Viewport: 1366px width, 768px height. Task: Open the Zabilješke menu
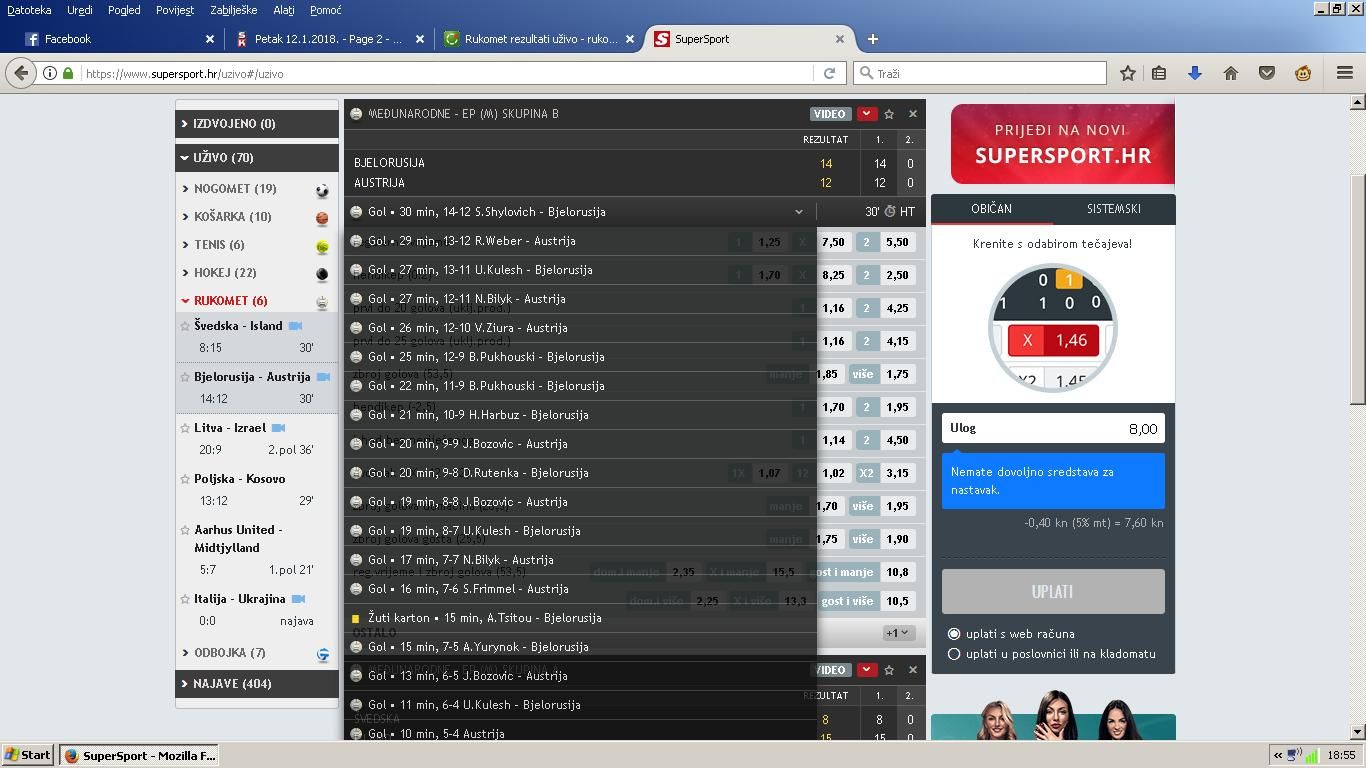pos(234,10)
